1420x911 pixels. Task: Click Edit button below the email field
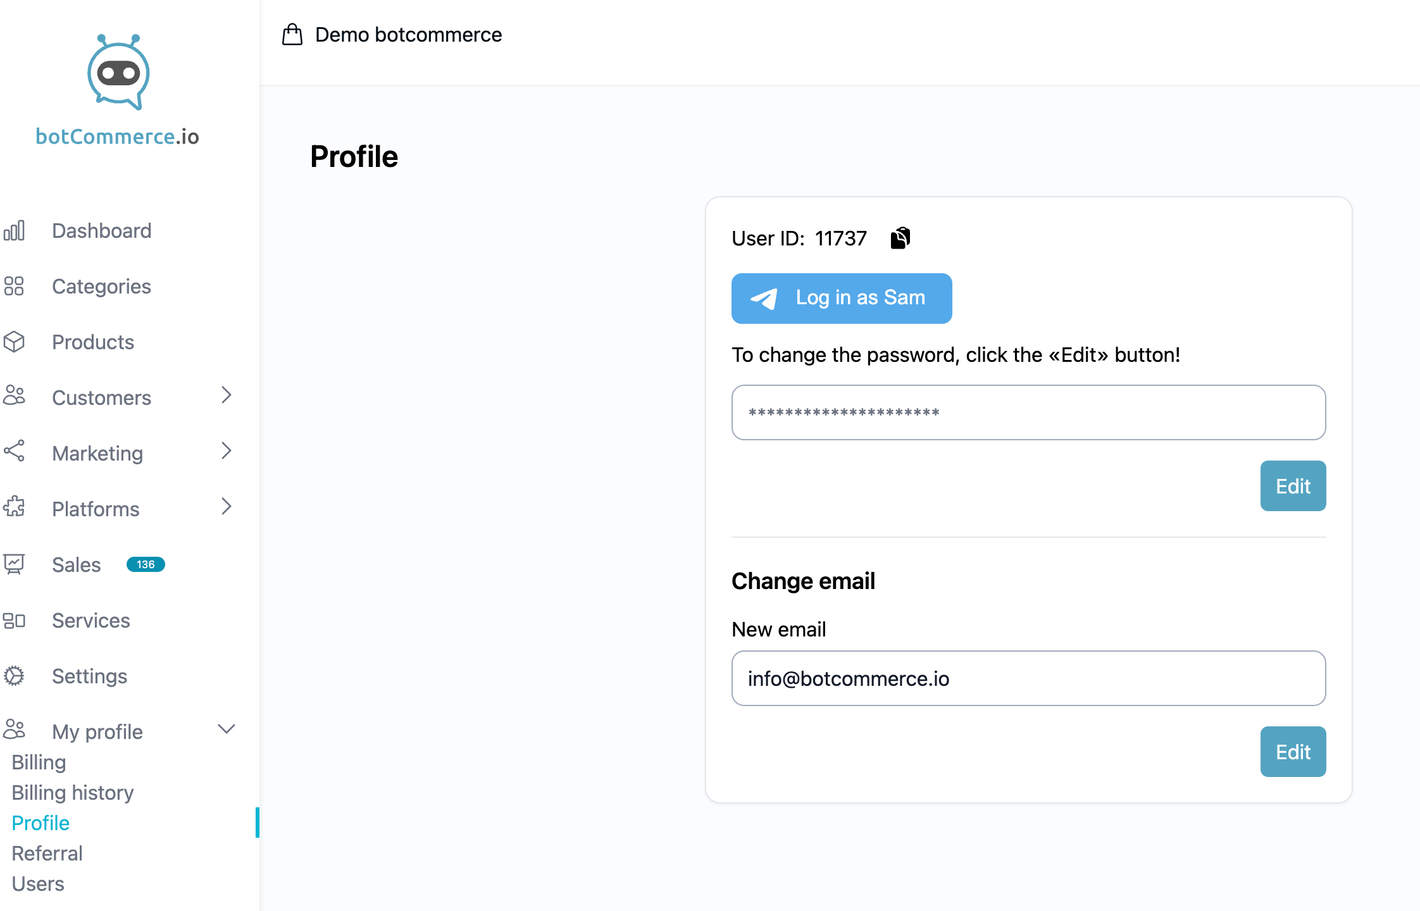[x=1292, y=752]
